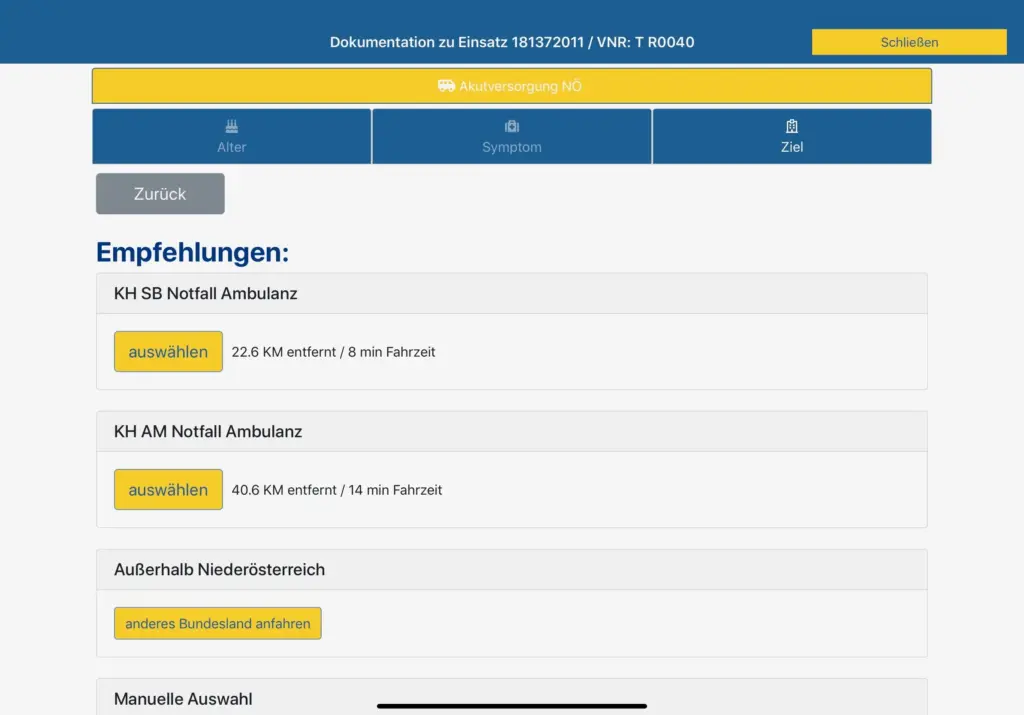
Task: Open the Symptom tab label
Action: 512,147
